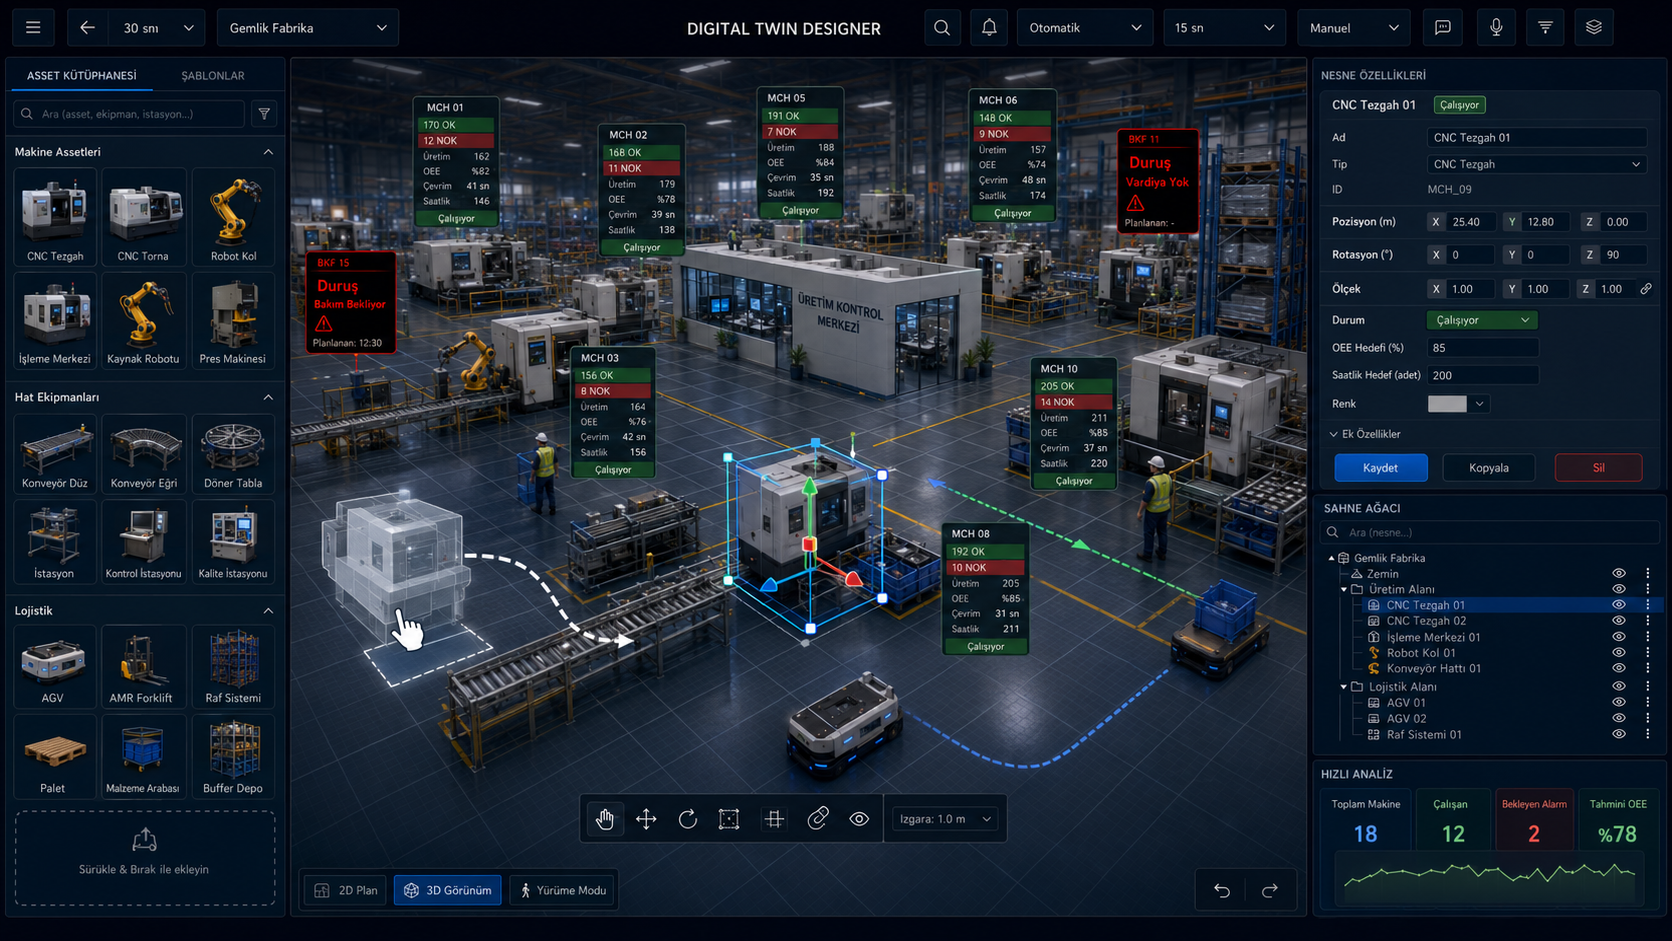Filter the asset library list

[x=264, y=114]
